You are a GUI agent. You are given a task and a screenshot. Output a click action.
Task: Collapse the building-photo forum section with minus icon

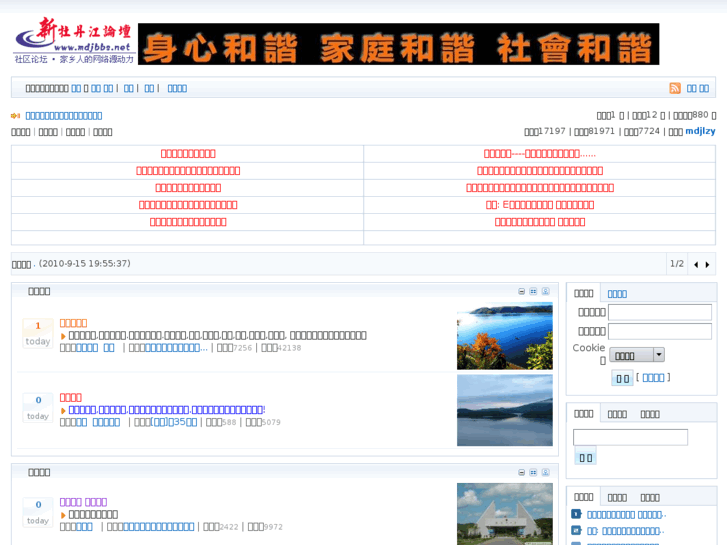tap(522, 472)
